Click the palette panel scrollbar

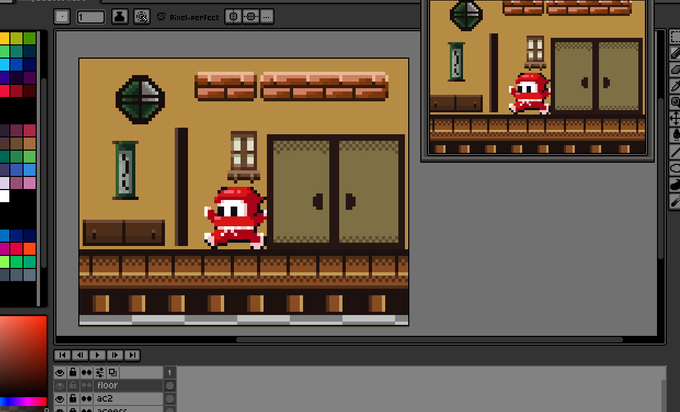(43, 173)
